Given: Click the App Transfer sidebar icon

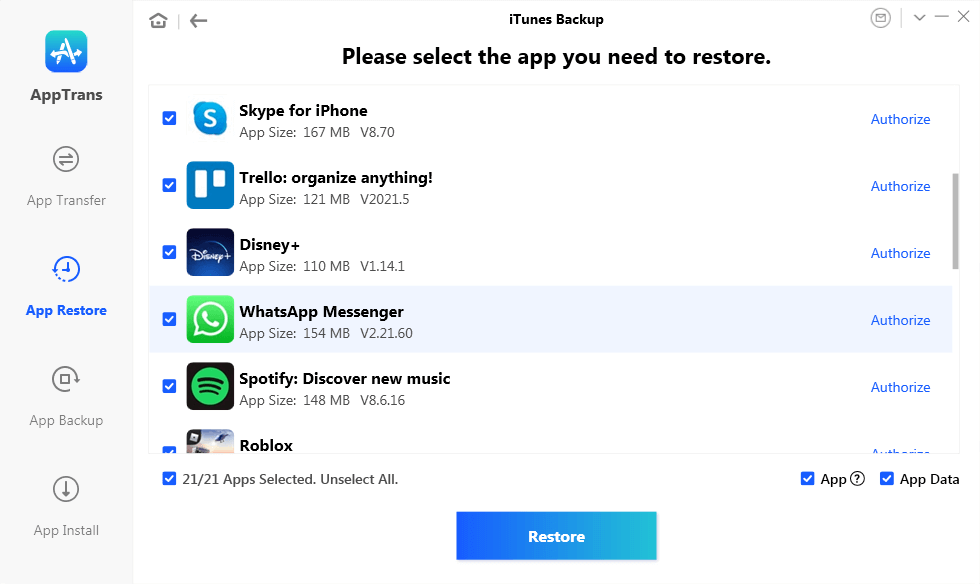Looking at the screenshot, I should tap(66, 159).
